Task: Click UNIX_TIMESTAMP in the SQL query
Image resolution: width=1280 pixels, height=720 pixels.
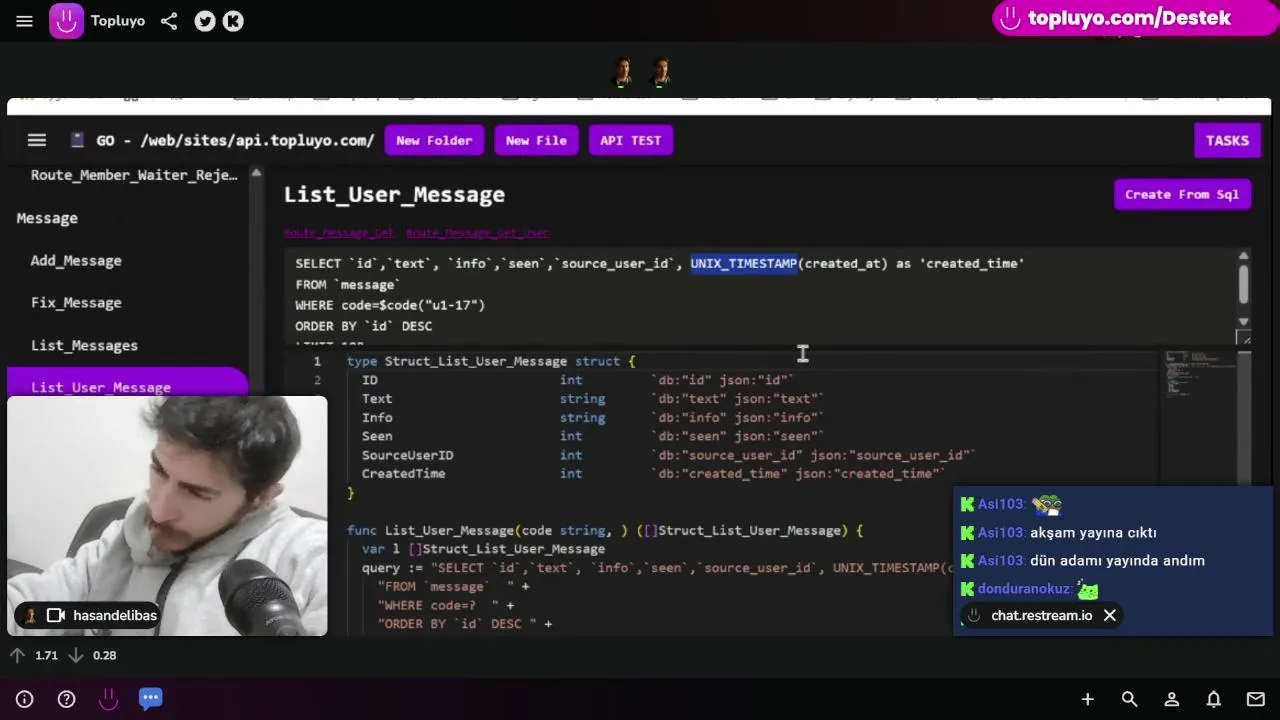Action: click(x=743, y=264)
